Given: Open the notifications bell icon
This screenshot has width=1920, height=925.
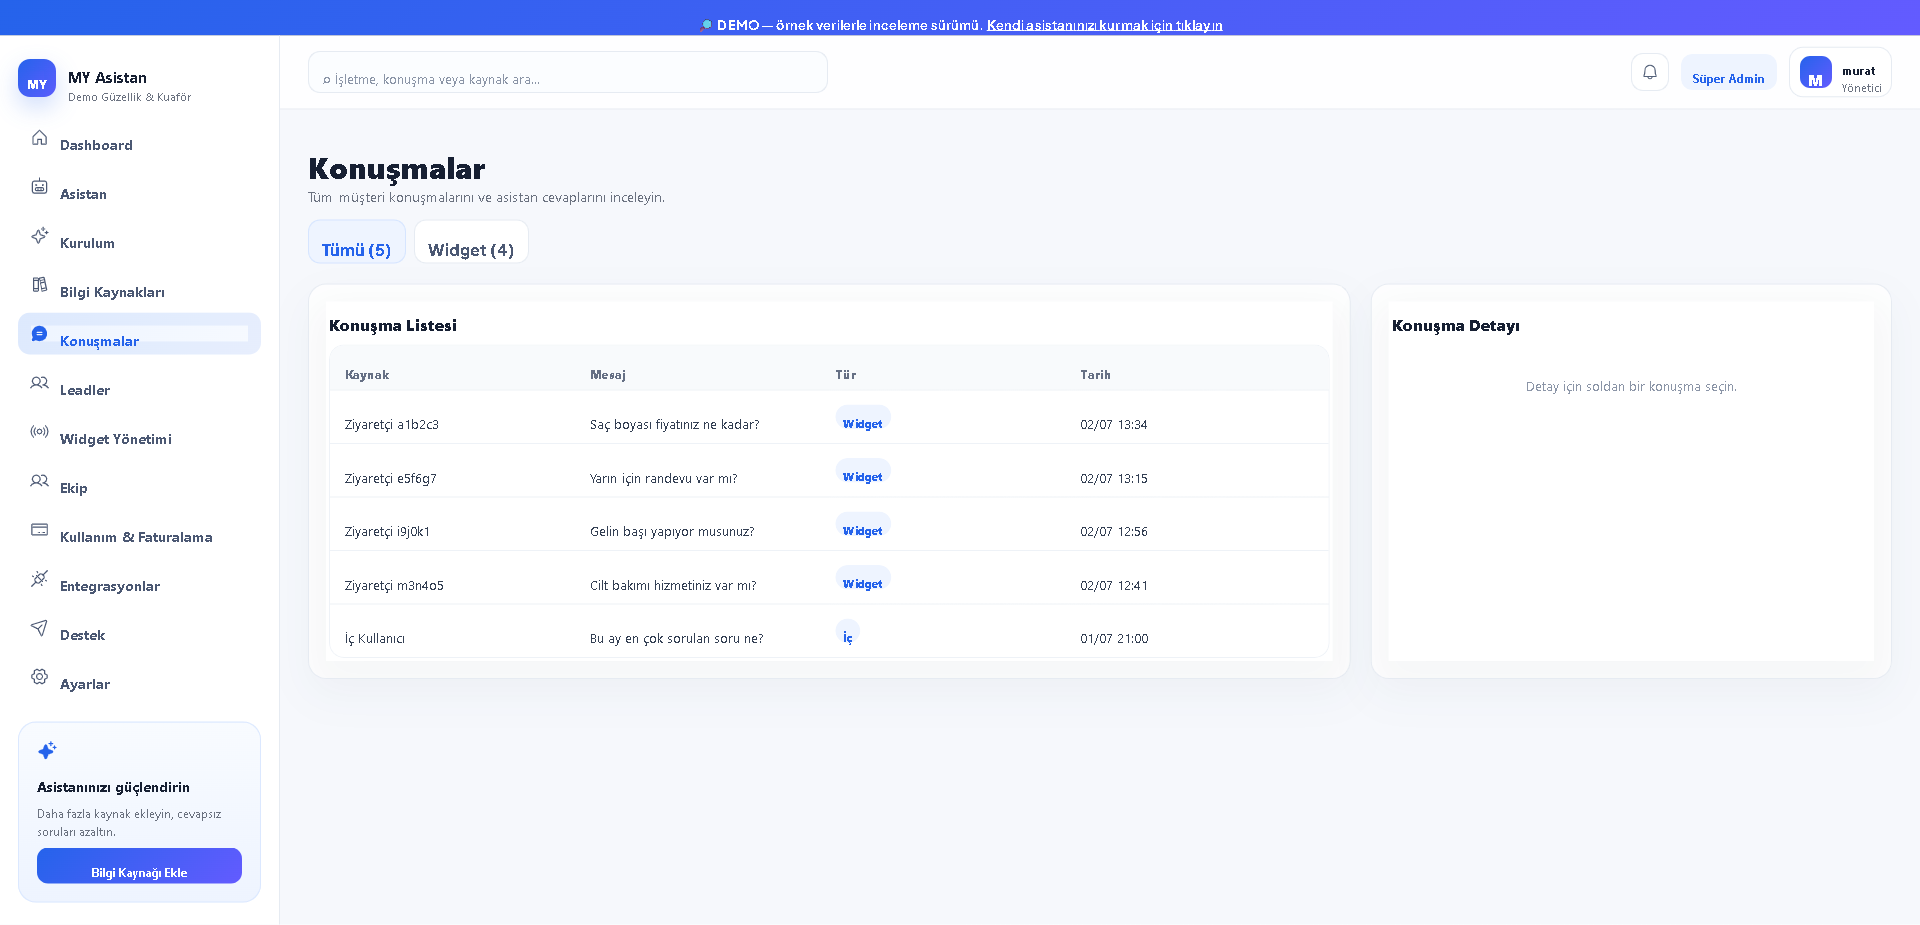Looking at the screenshot, I should (1650, 72).
